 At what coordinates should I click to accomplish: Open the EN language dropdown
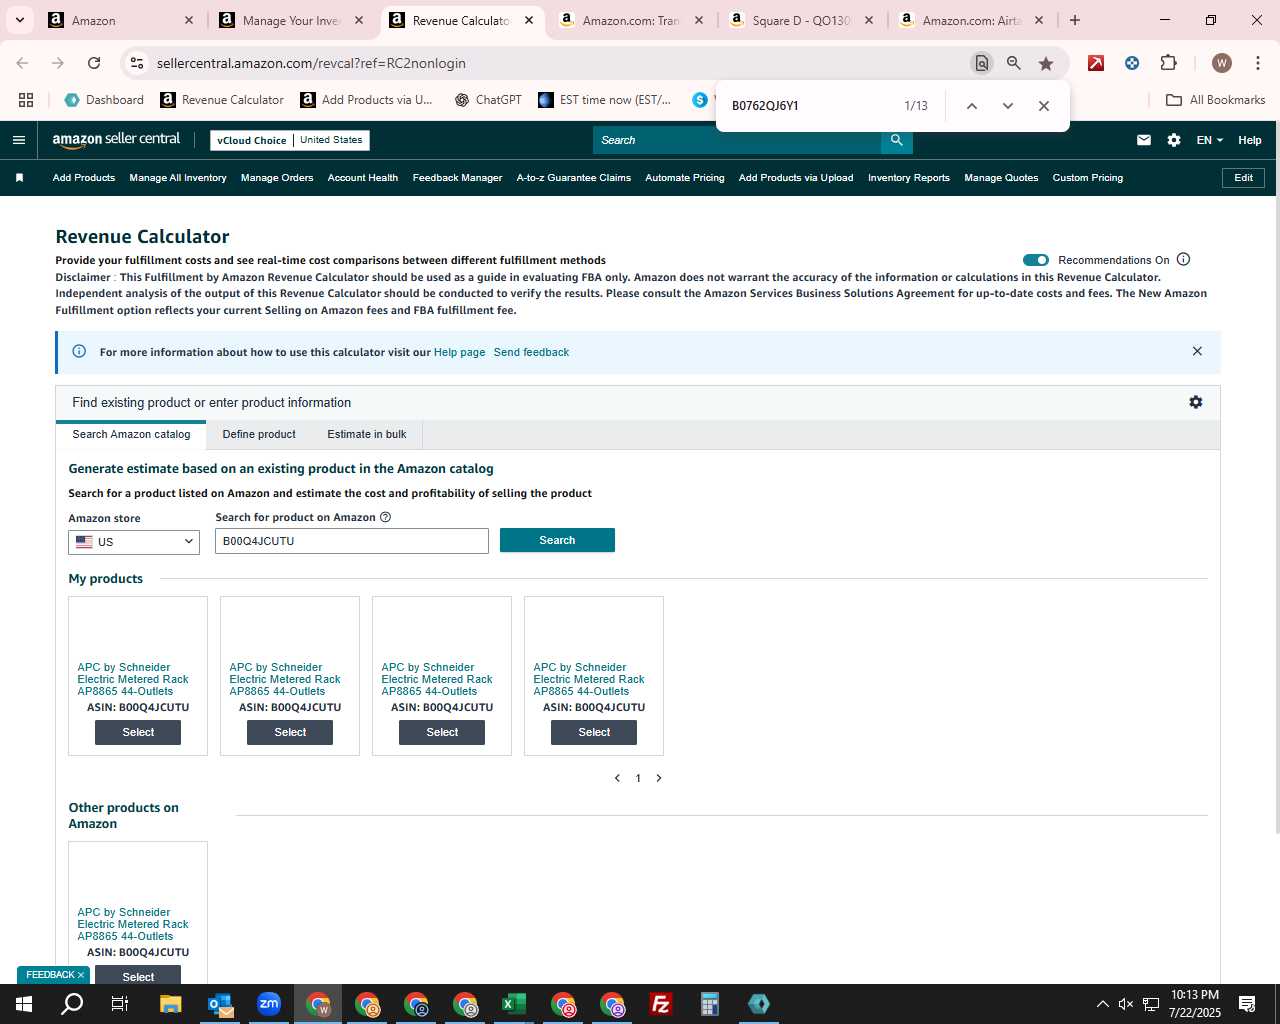pos(1209,140)
